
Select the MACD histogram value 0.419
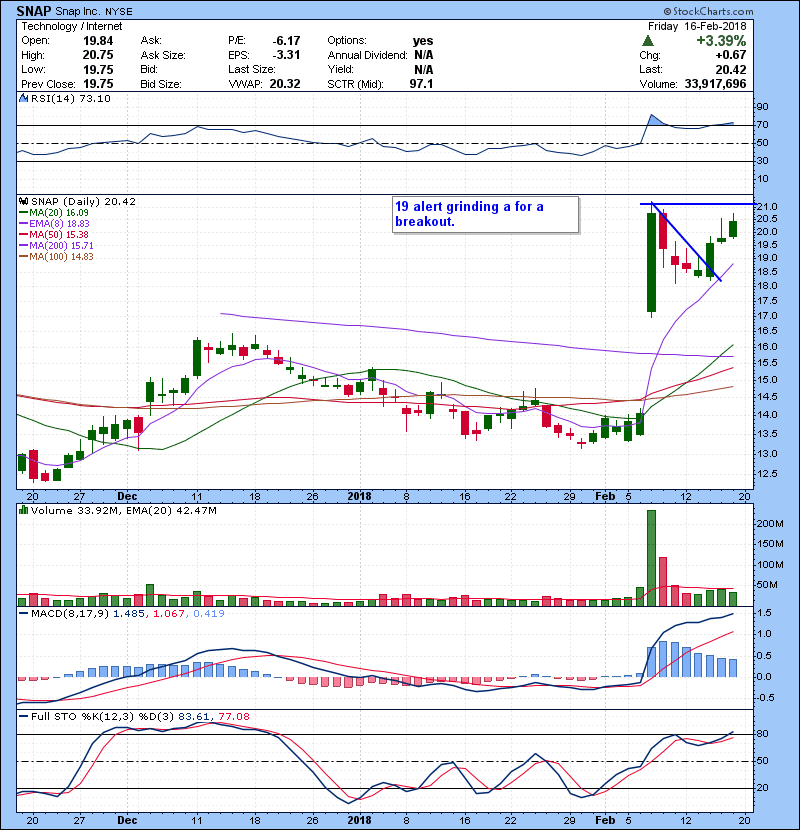(x=209, y=614)
